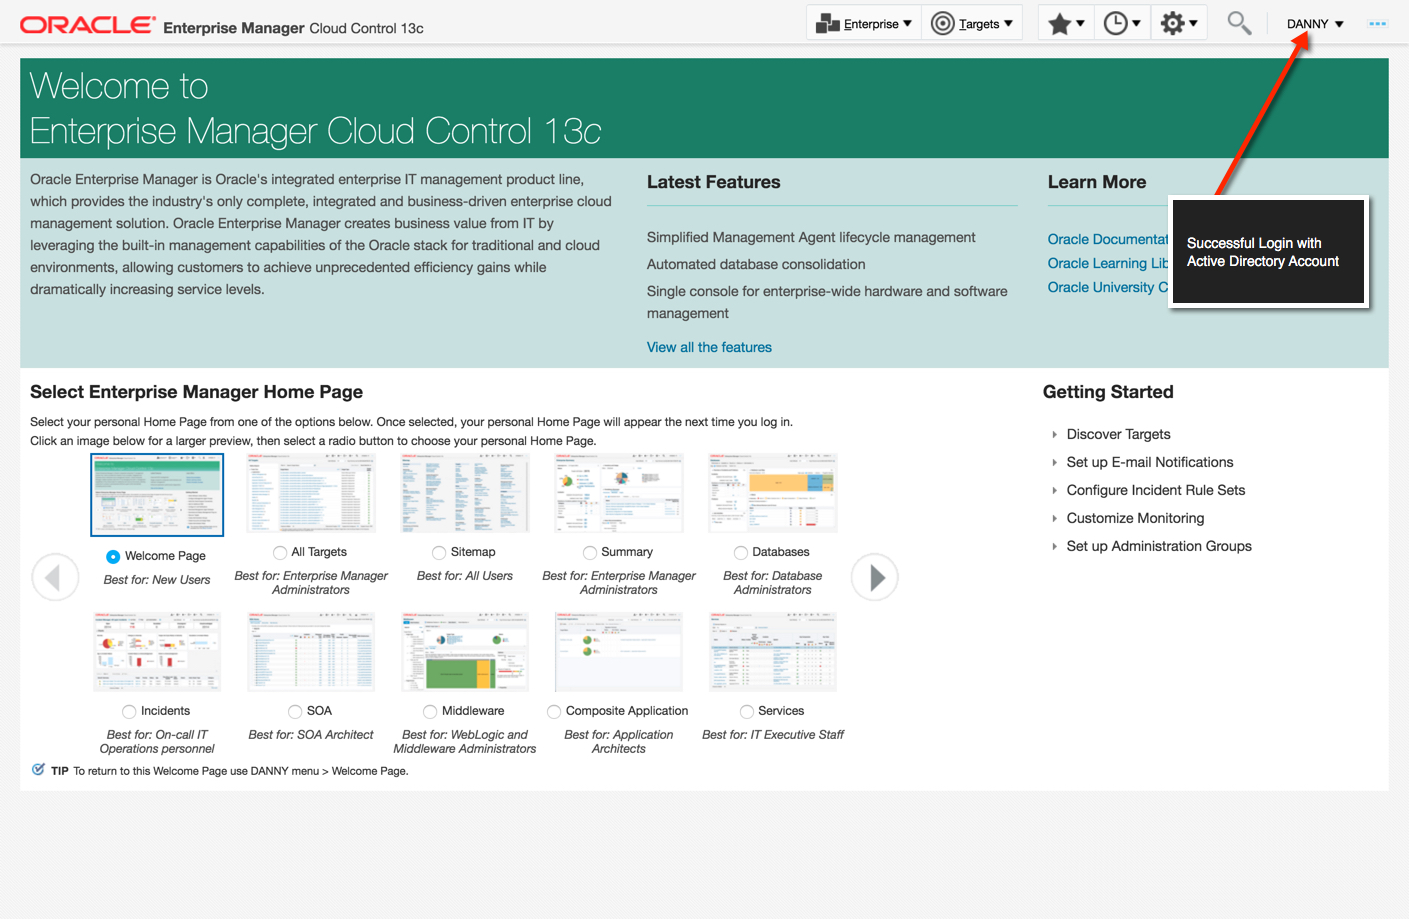Select the Sitemap radio button
The height and width of the screenshot is (919, 1409).
pyautogui.click(x=439, y=553)
